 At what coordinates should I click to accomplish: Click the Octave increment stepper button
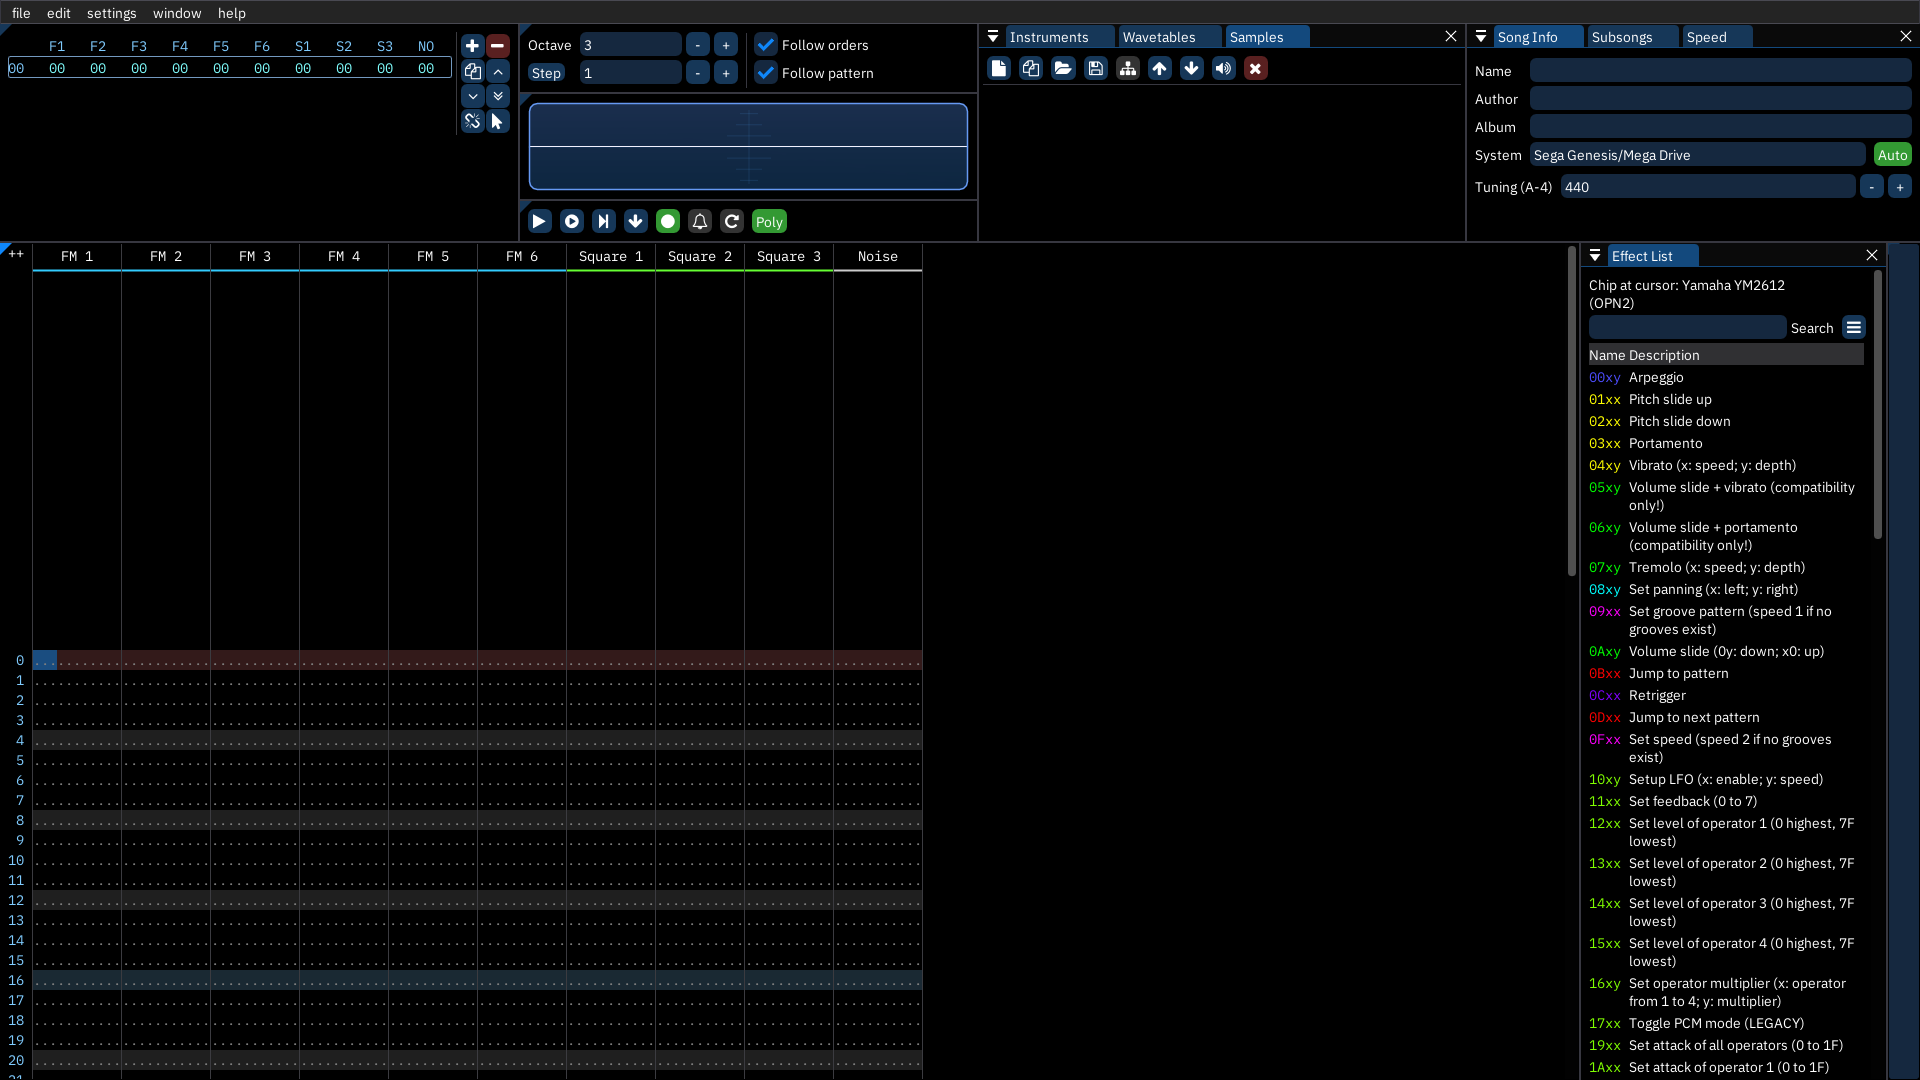[x=725, y=44]
